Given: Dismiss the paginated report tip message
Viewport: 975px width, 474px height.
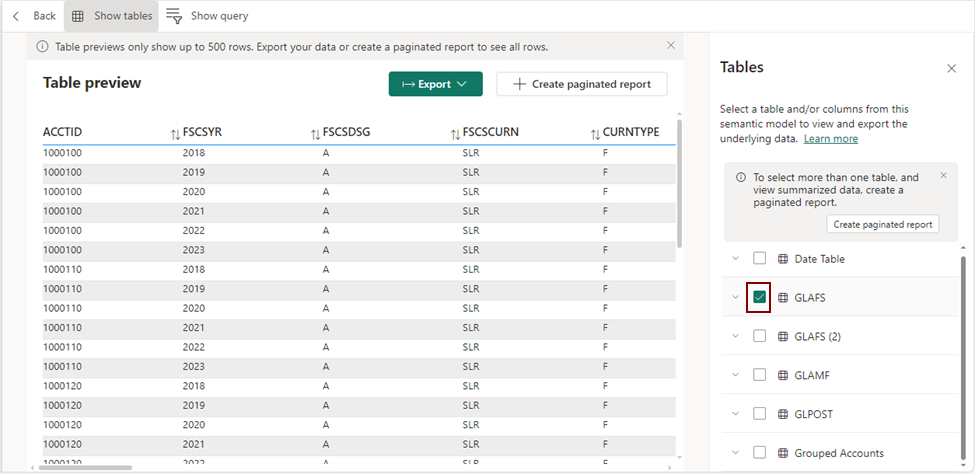Looking at the screenshot, I should [x=943, y=176].
